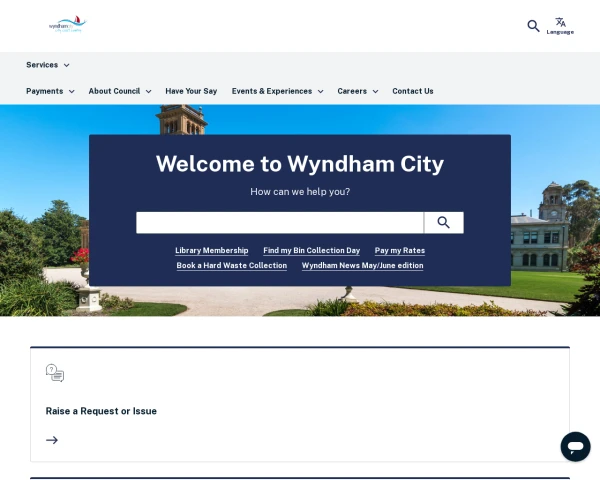
Task: Open Raise a Request or Issue card title
Action: 101,411
